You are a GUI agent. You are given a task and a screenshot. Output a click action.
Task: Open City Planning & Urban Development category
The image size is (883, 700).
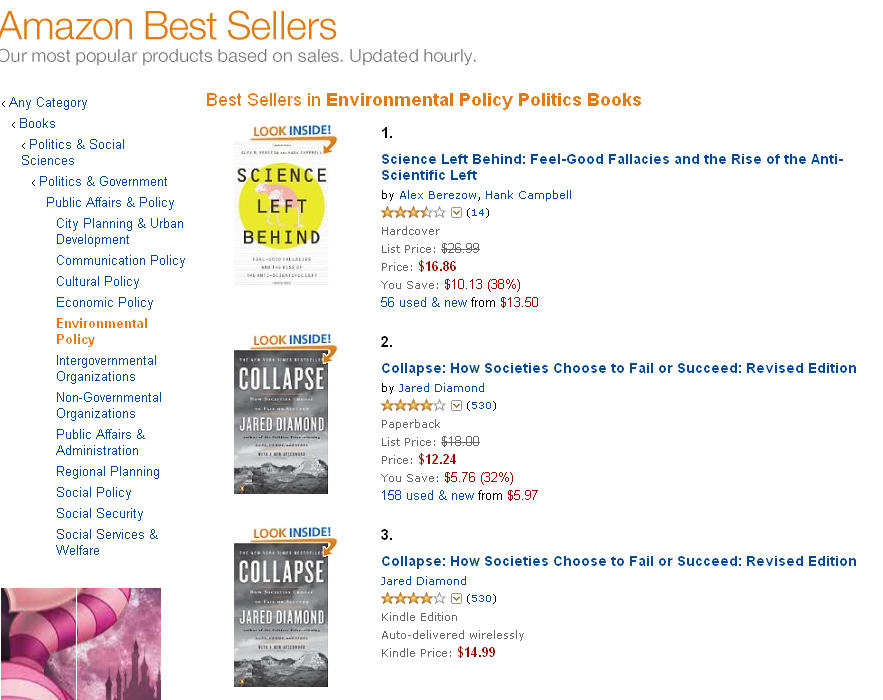[x=120, y=232]
